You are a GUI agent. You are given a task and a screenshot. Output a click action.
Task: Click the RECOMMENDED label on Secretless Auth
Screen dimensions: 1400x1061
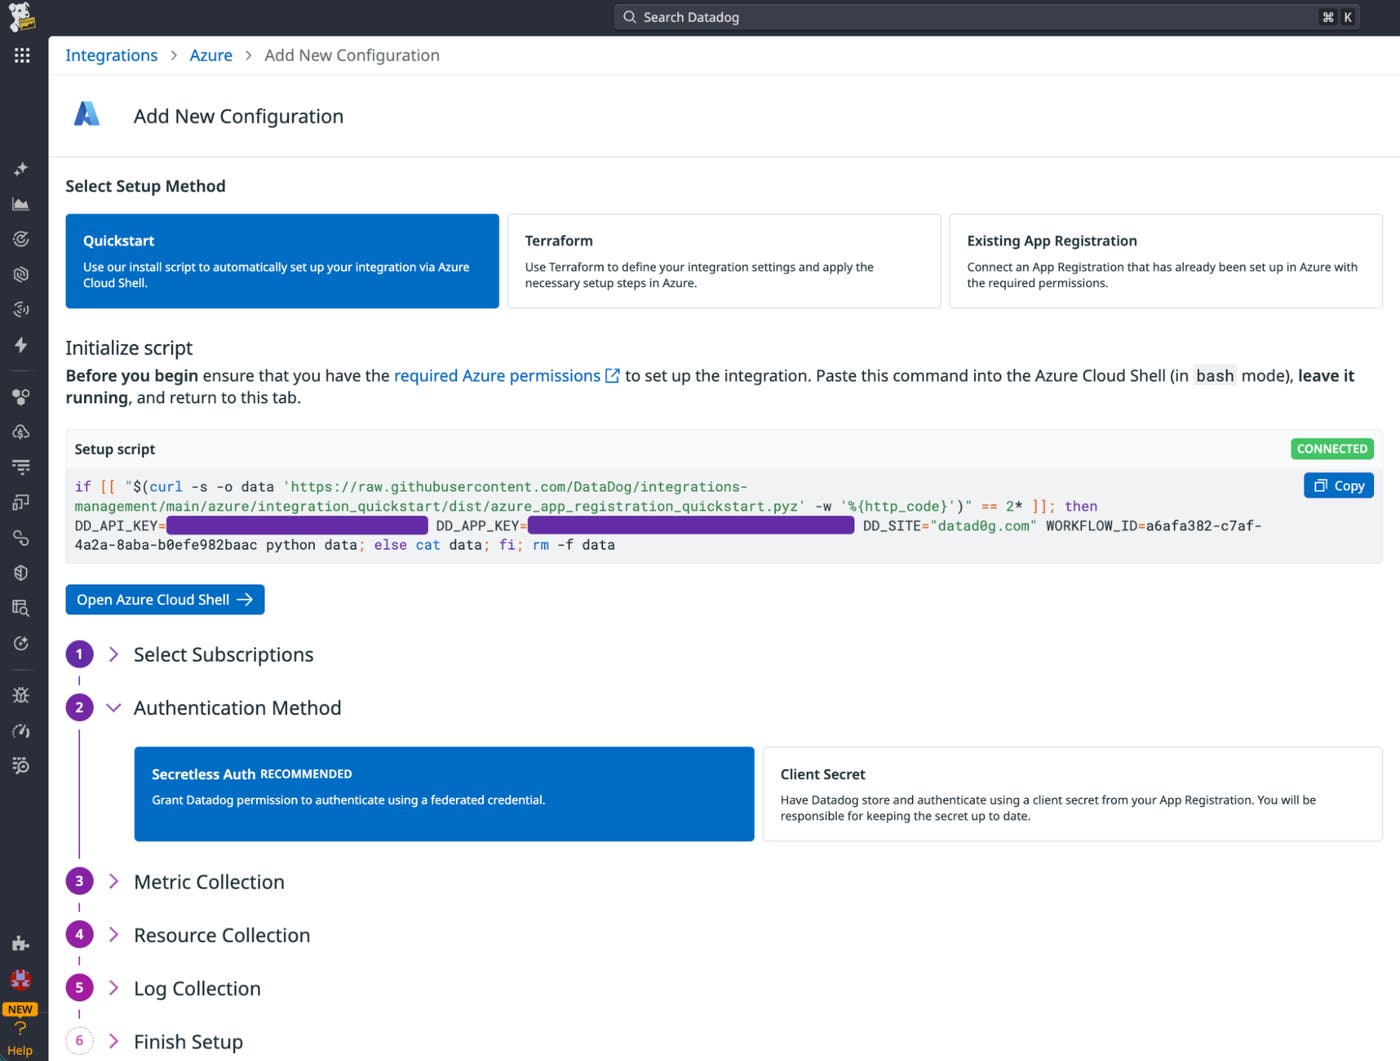click(306, 774)
